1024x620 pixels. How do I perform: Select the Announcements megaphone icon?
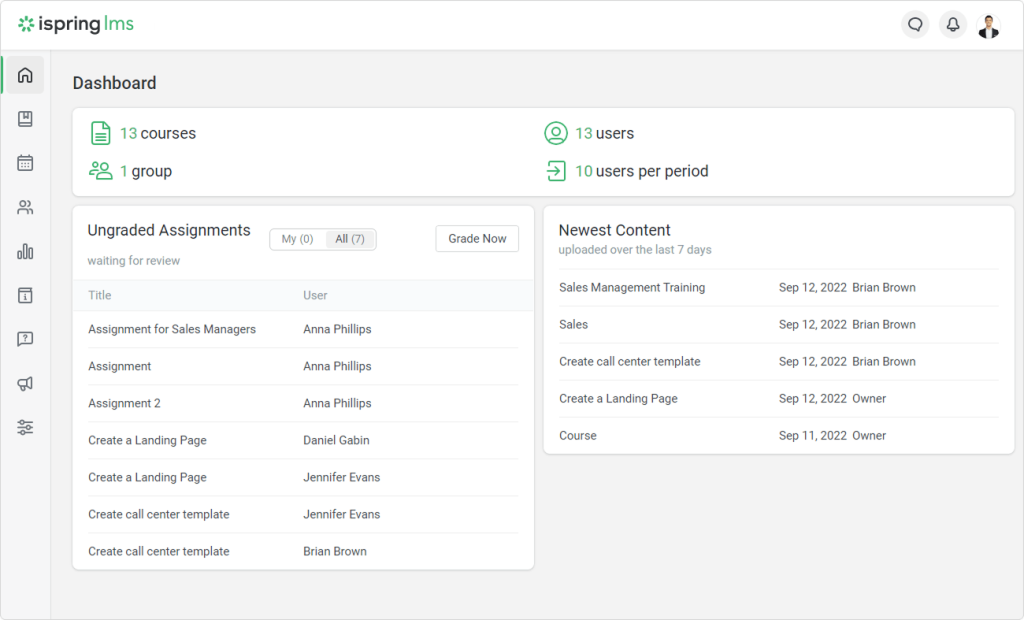pyautogui.click(x=23, y=383)
